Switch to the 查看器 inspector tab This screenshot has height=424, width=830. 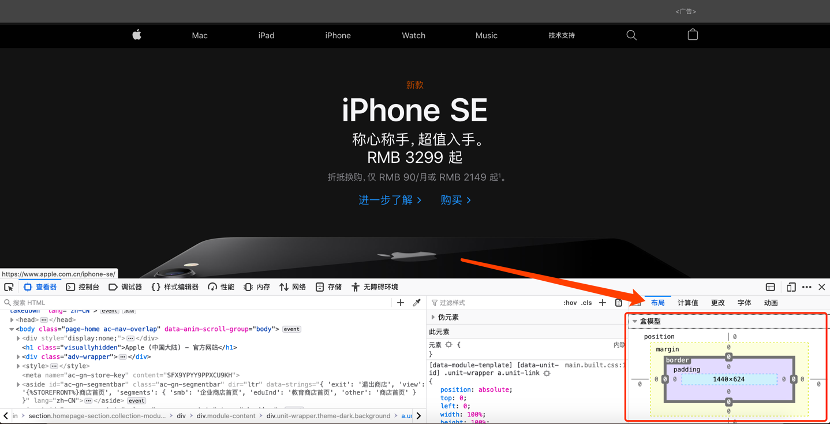(40, 287)
